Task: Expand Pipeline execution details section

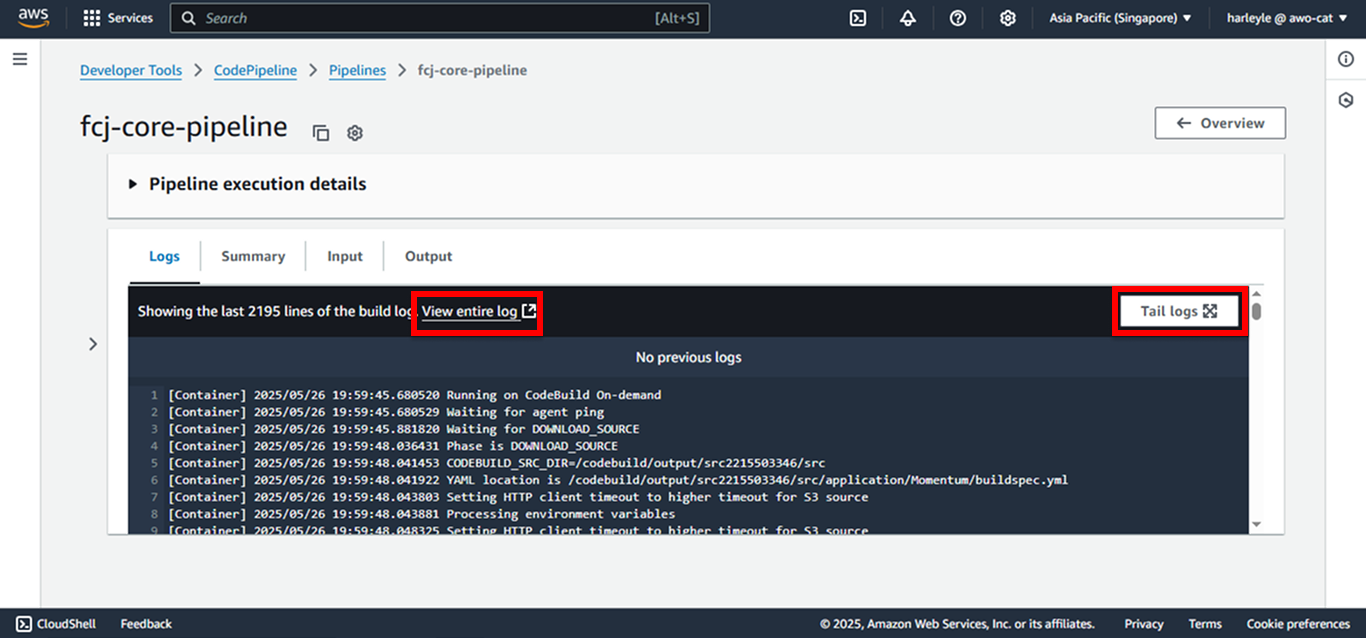Action: coord(248,184)
